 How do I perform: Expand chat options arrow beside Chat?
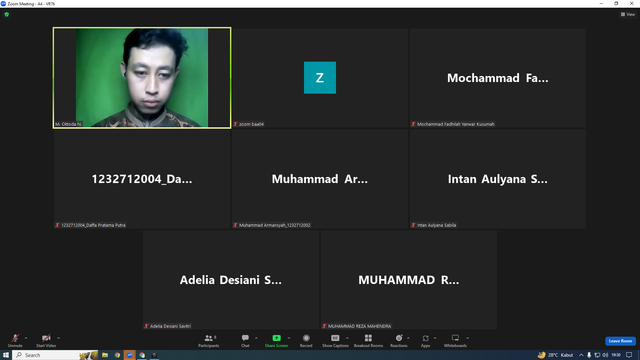(256, 338)
